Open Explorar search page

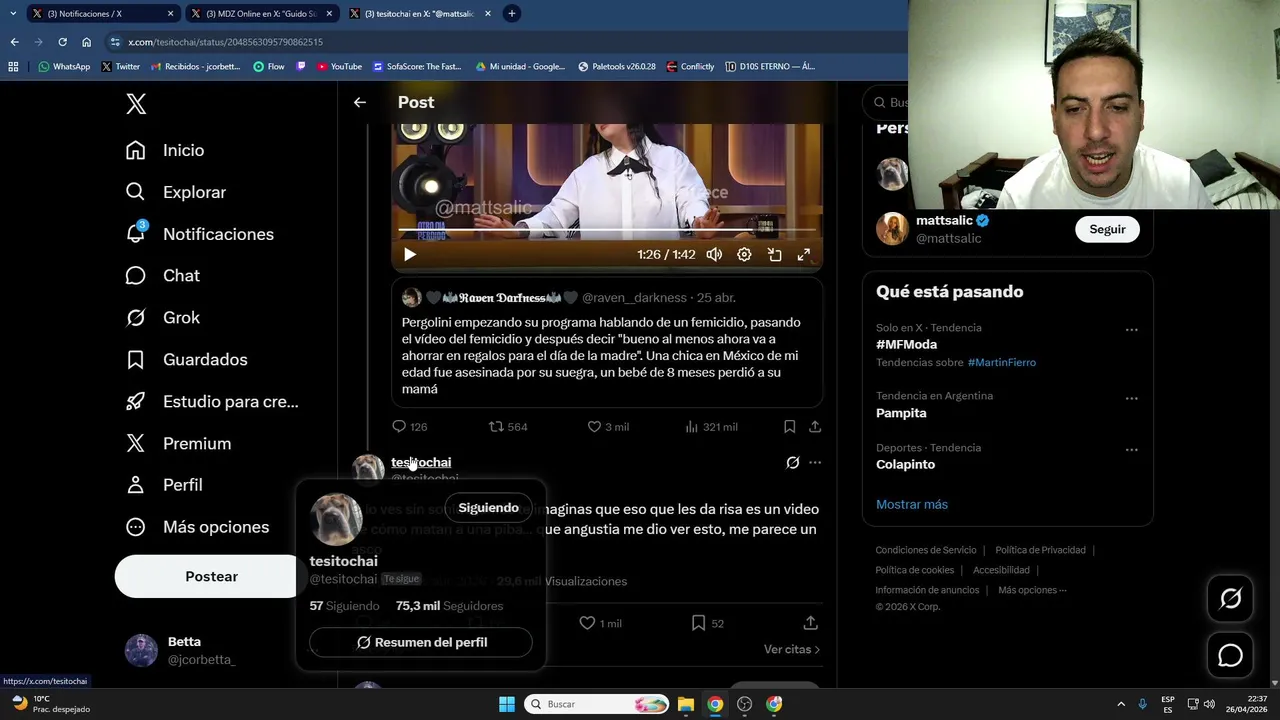point(175,192)
